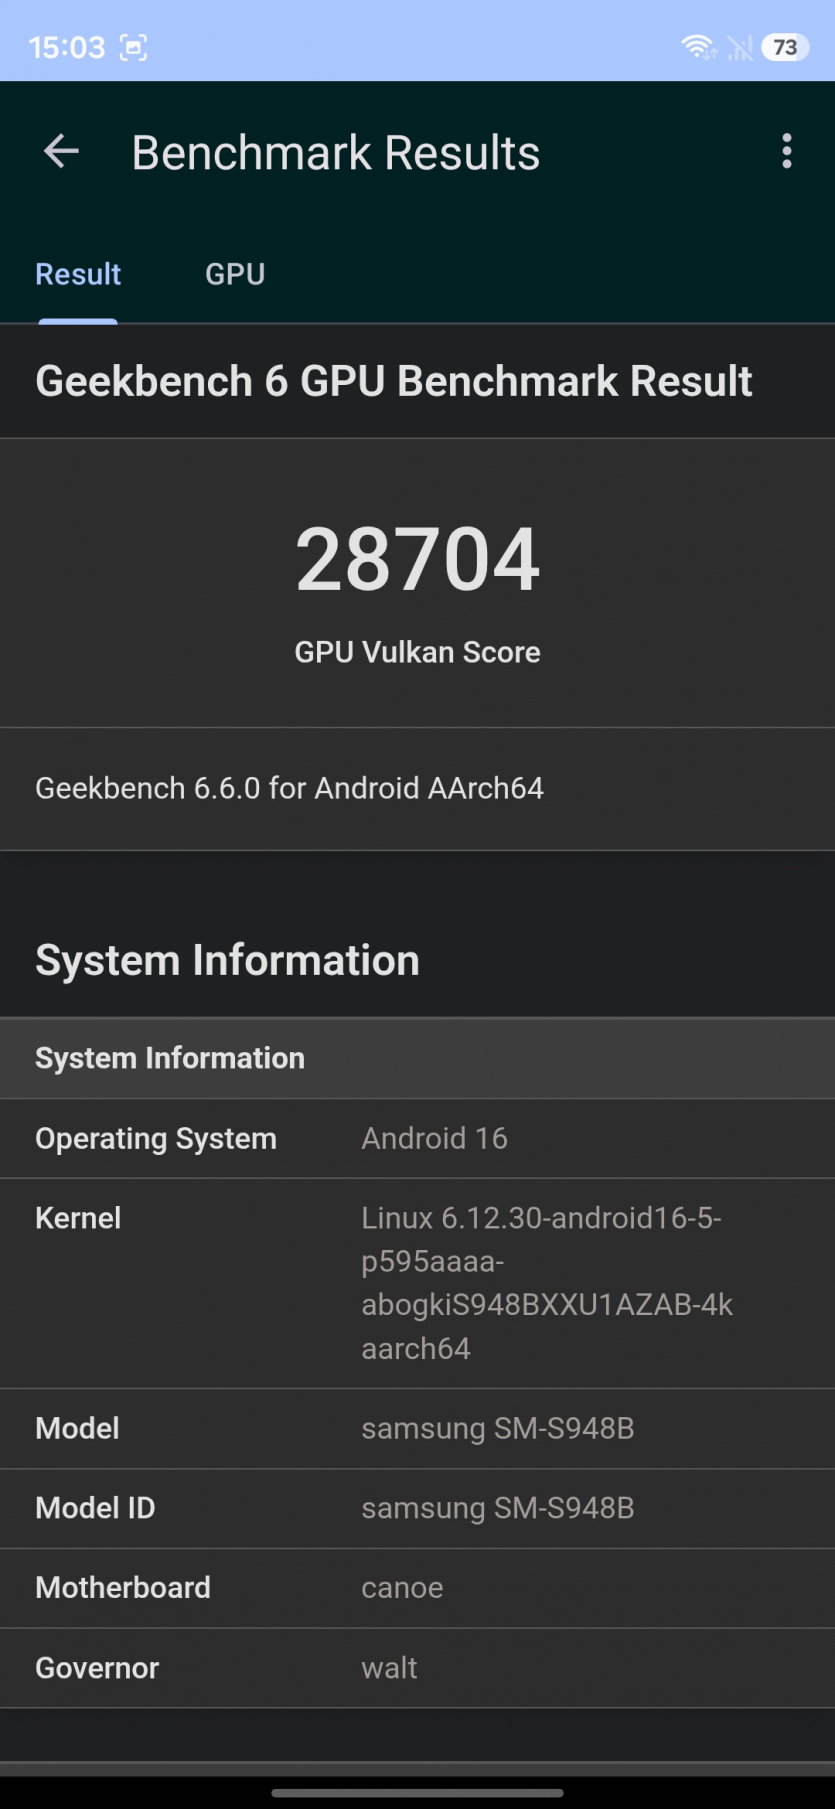The width and height of the screenshot is (835, 1809).
Task: Tap the no-signal cellular icon
Action: (x=740, y=47)
